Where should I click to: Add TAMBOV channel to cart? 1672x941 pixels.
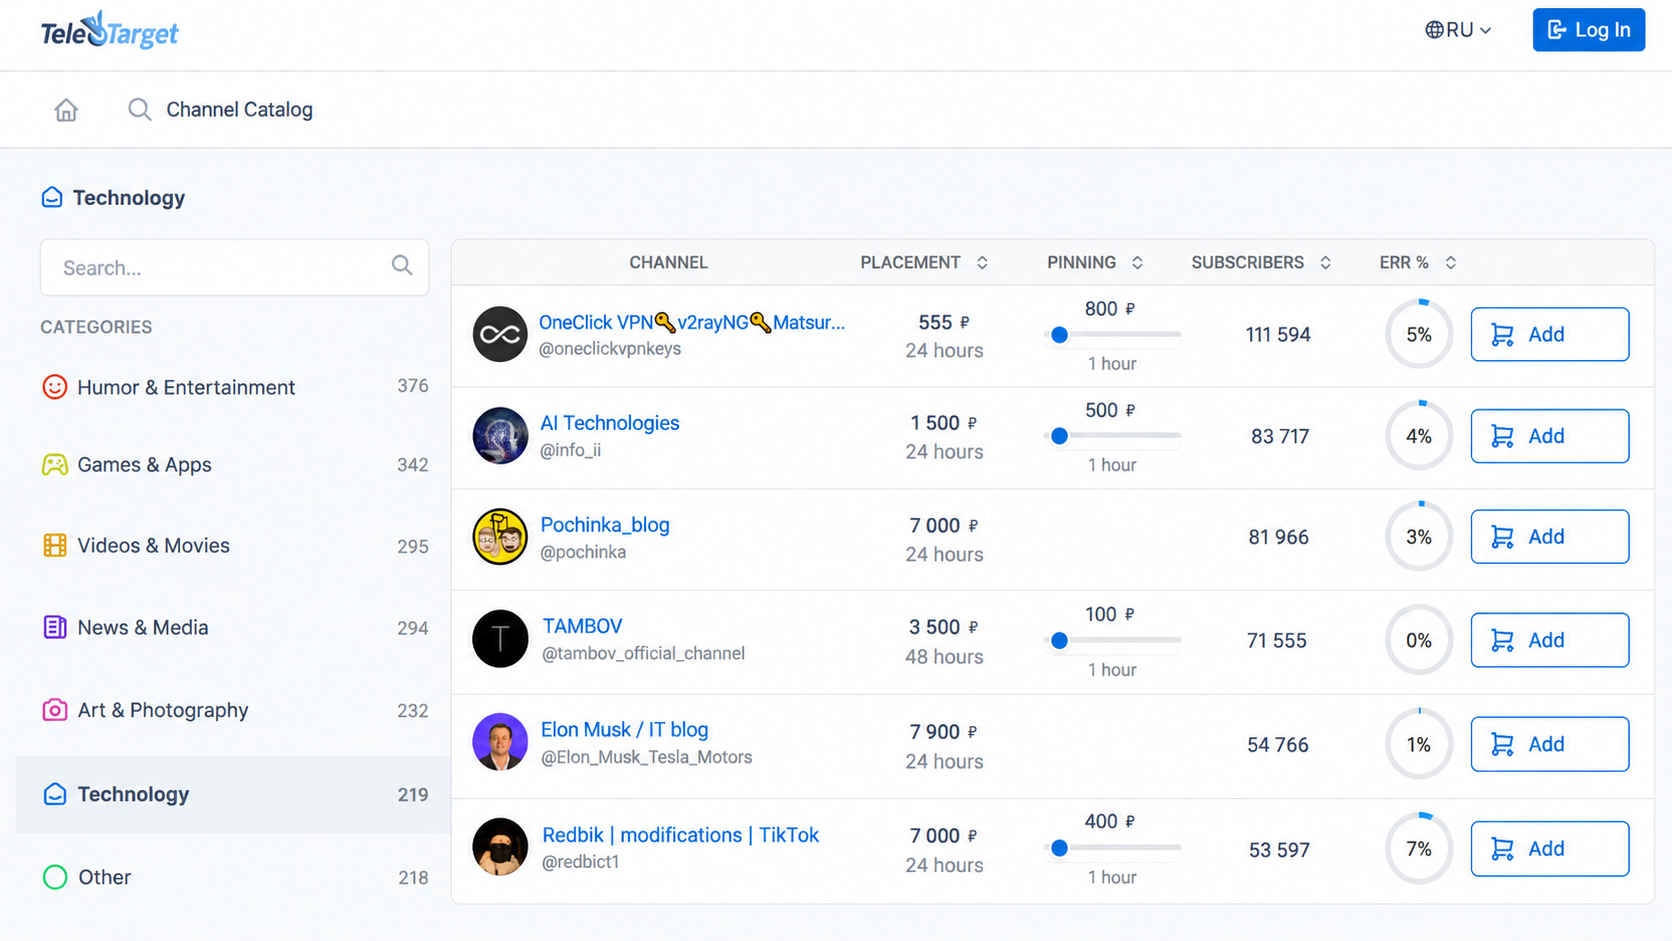point(1549,640)
